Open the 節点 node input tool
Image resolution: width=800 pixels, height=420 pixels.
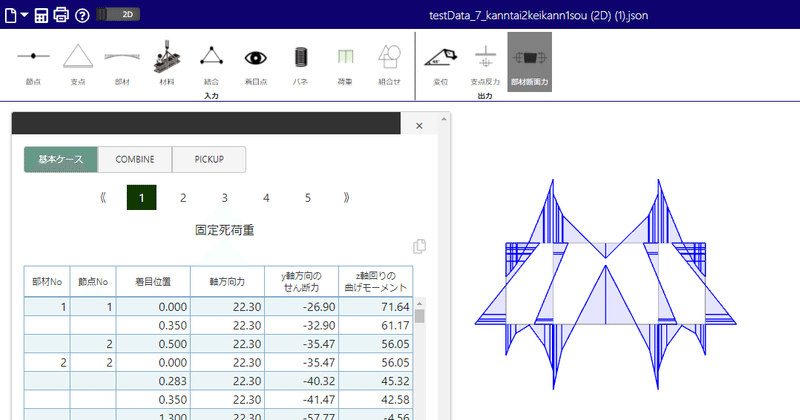[x=33, y=63]
